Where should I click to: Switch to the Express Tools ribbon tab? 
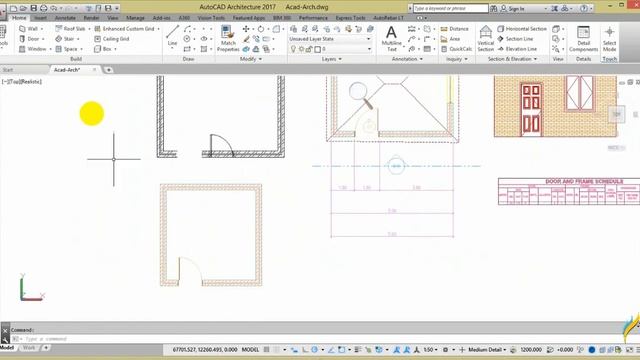pyautogui.click(x=350, y=18)
